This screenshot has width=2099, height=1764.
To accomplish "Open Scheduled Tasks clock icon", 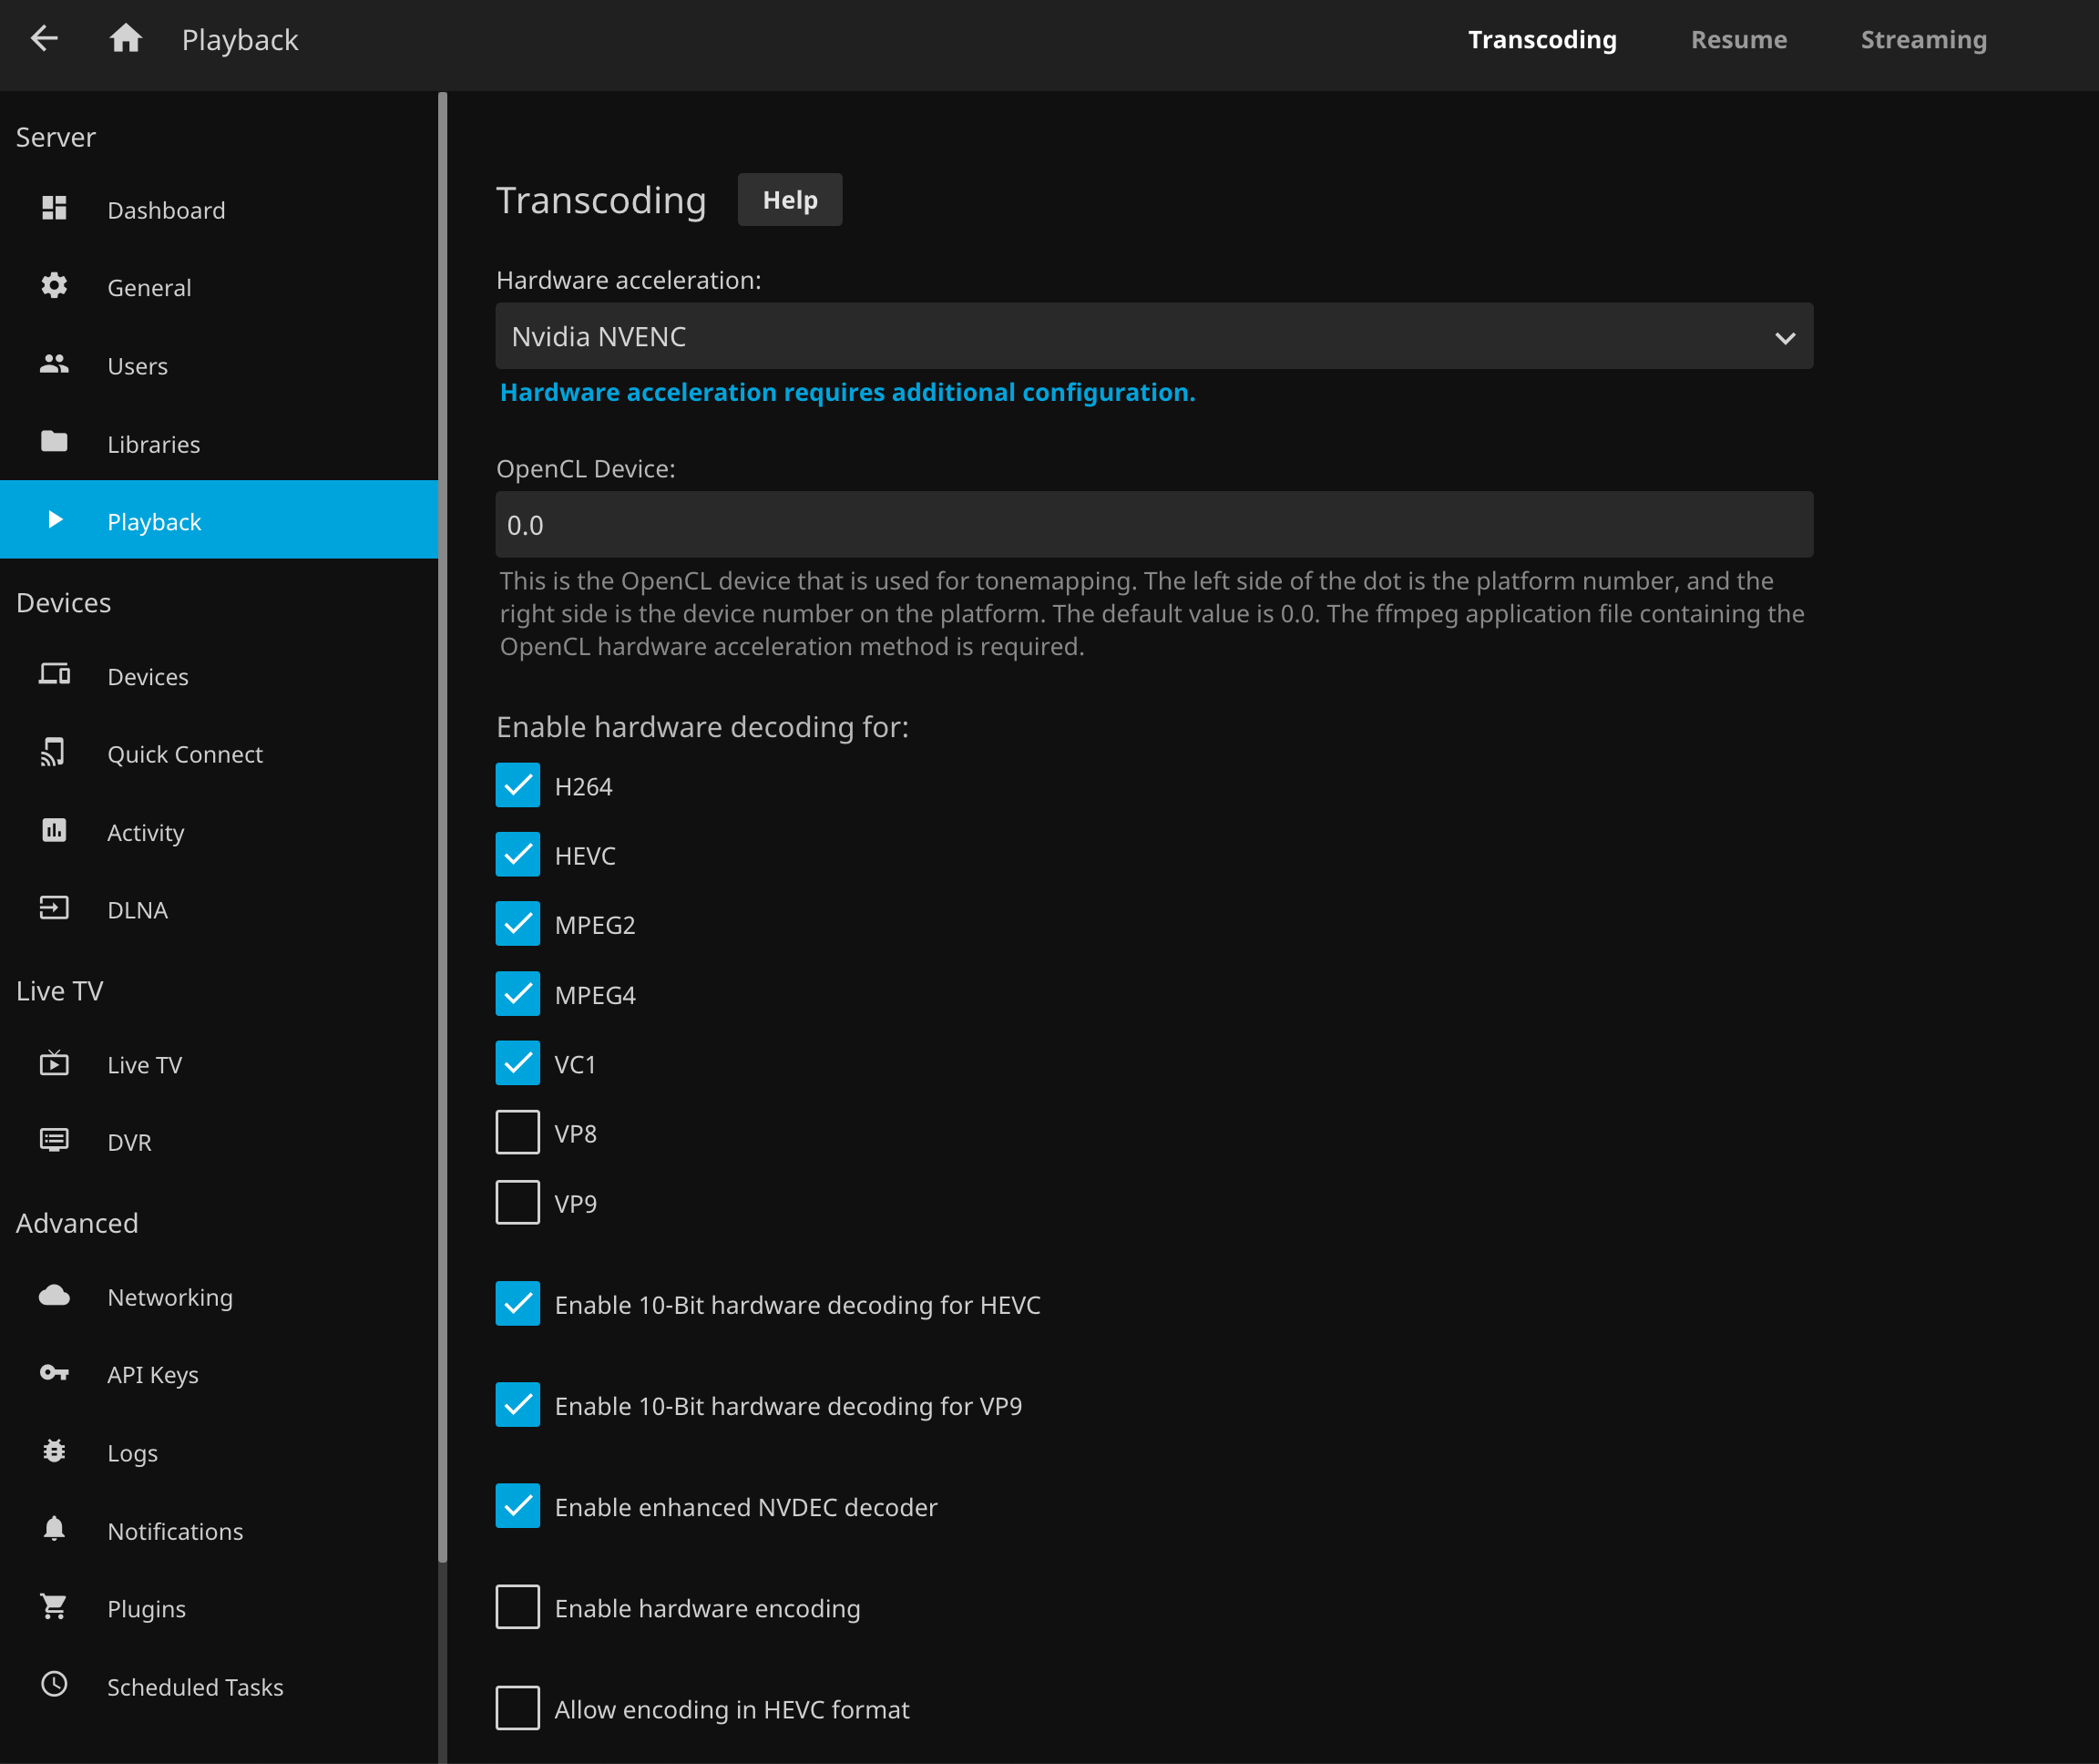I will tap(54, 1685).
